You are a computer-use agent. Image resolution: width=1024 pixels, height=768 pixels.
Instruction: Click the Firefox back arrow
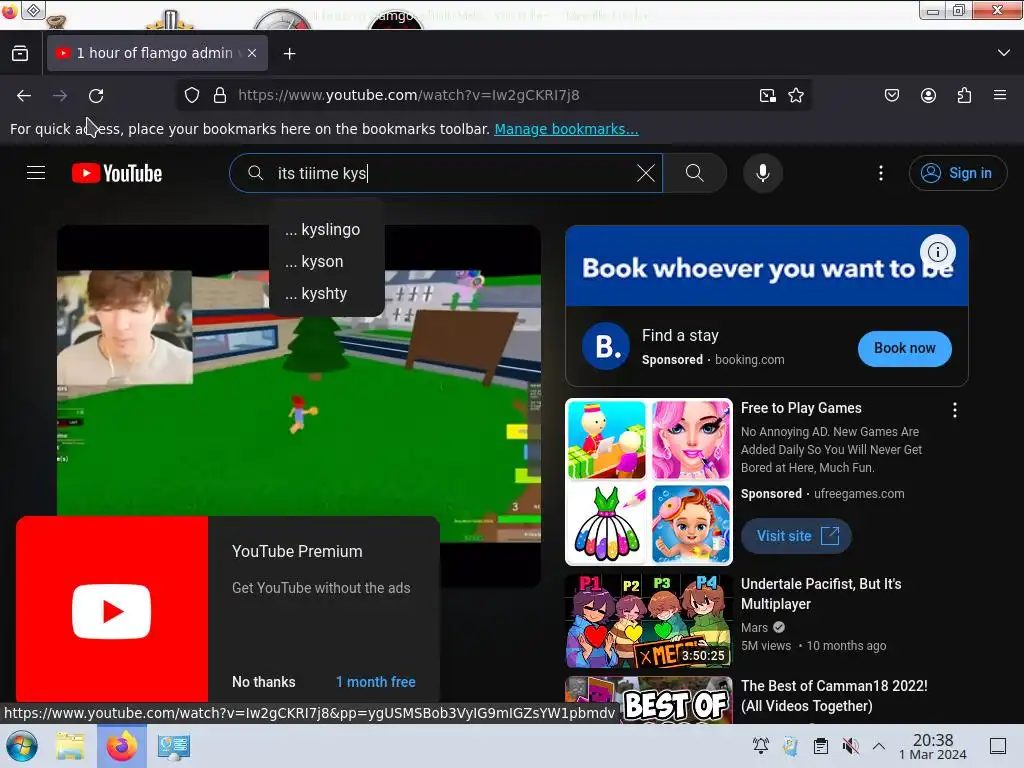pyautogui.click(x=24, y=95)
